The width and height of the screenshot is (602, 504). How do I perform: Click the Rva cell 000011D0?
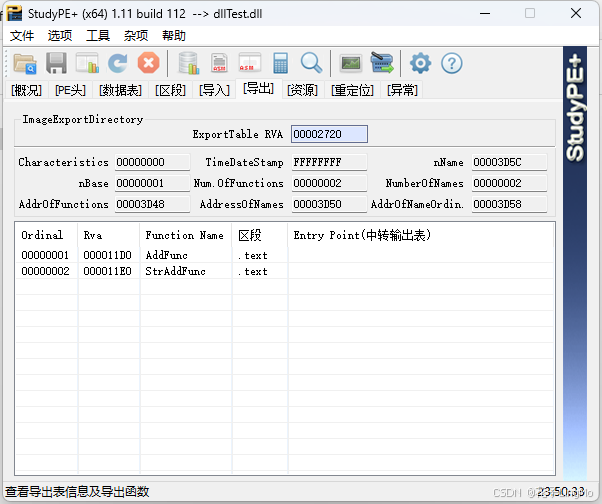point(108,255)
